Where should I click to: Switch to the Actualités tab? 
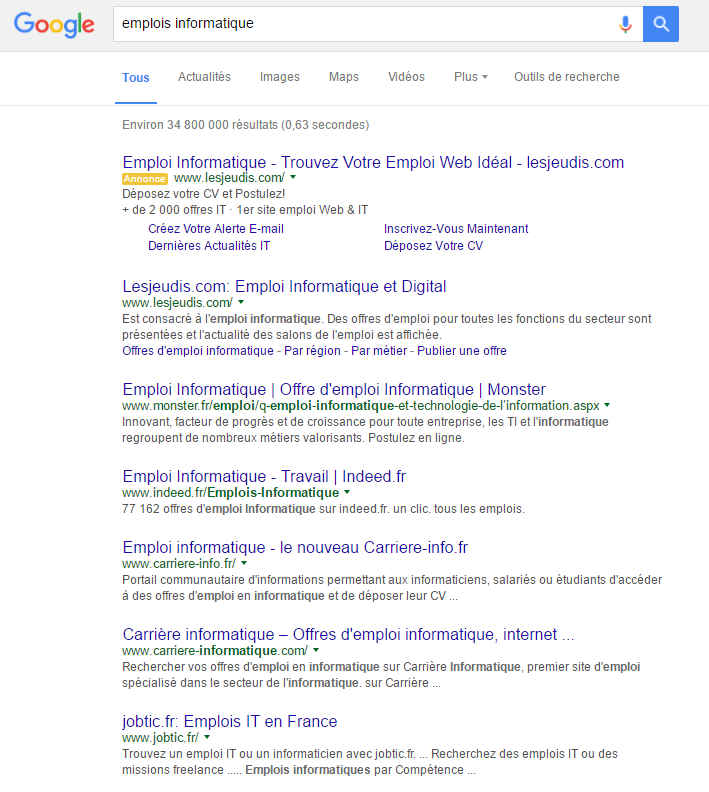pyautogui.click(x=204, y=77)
